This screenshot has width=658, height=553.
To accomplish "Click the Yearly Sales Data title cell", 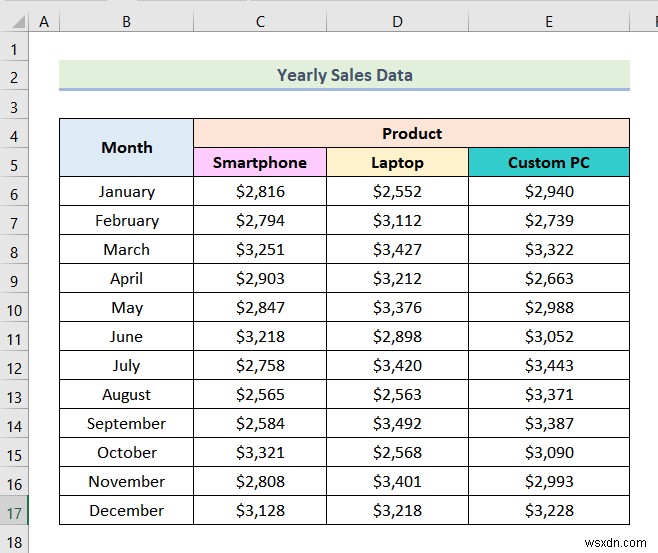I will click(x=344, y=75).
